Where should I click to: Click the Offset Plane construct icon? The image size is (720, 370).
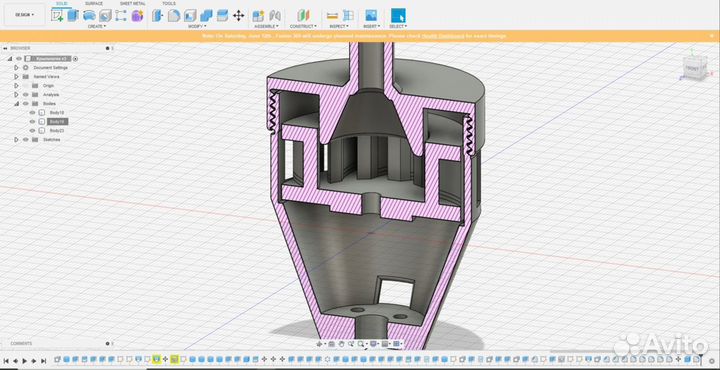[x=303, y=16]
